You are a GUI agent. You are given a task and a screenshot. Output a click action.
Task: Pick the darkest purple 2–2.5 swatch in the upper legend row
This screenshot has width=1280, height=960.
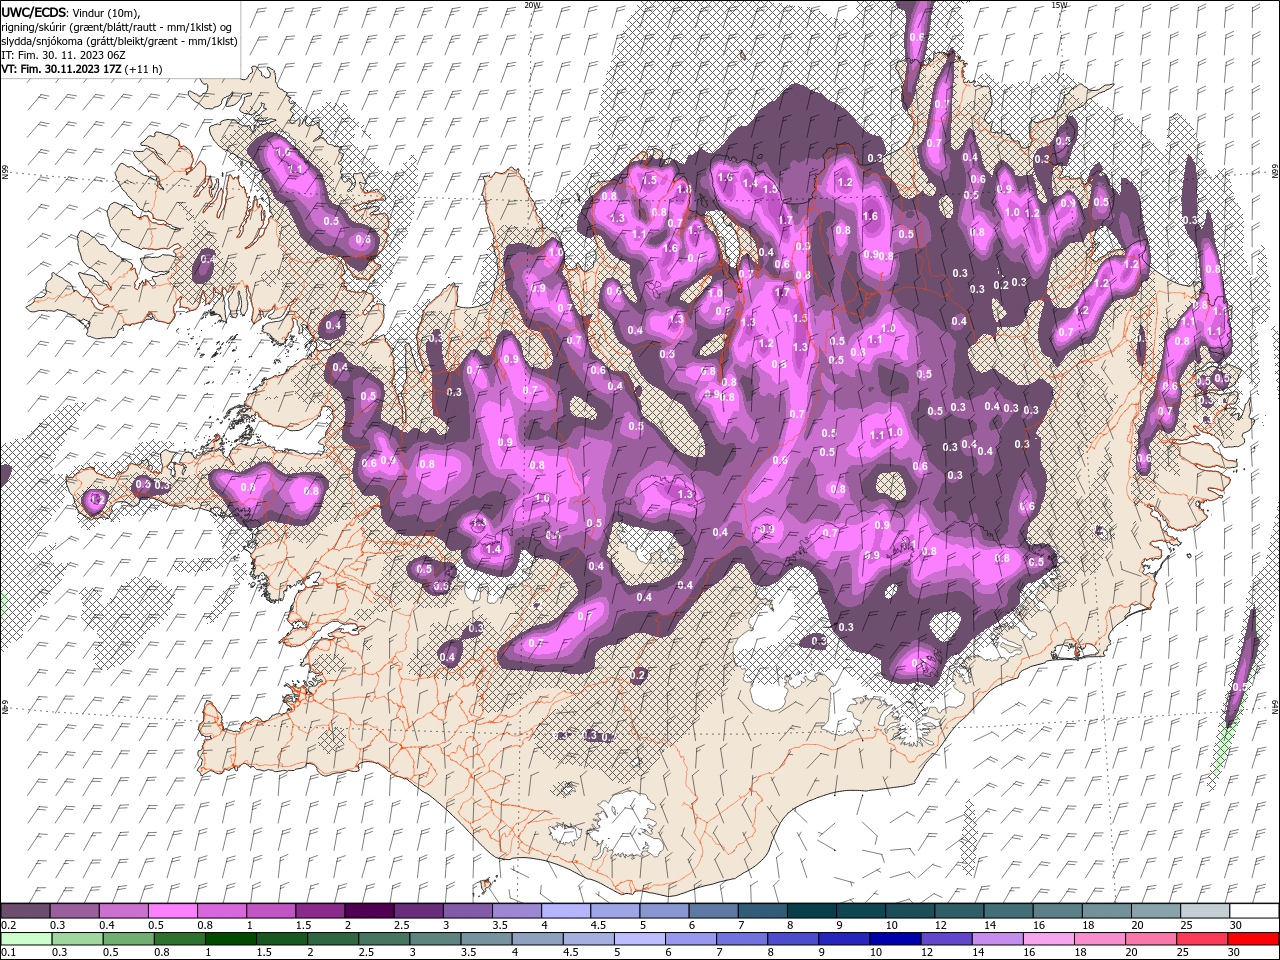tap(369, 911)
